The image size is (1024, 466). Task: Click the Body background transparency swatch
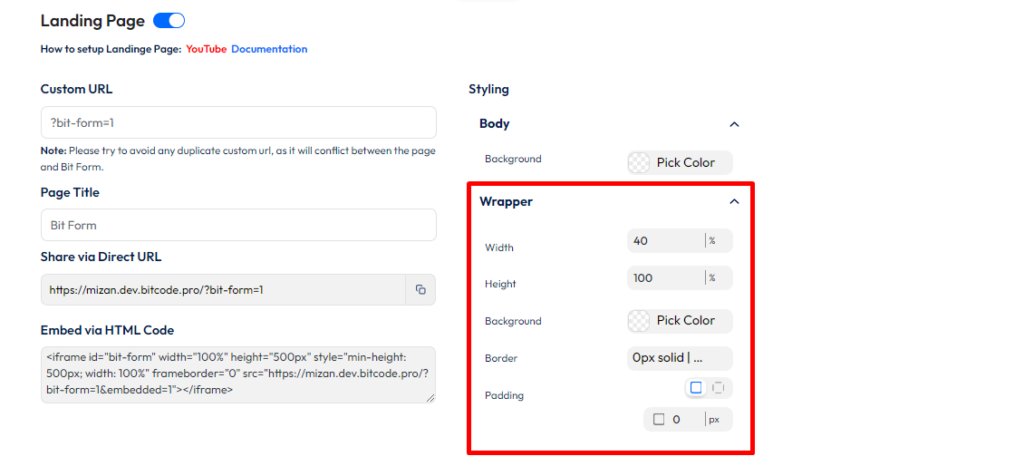click(639, 163)
